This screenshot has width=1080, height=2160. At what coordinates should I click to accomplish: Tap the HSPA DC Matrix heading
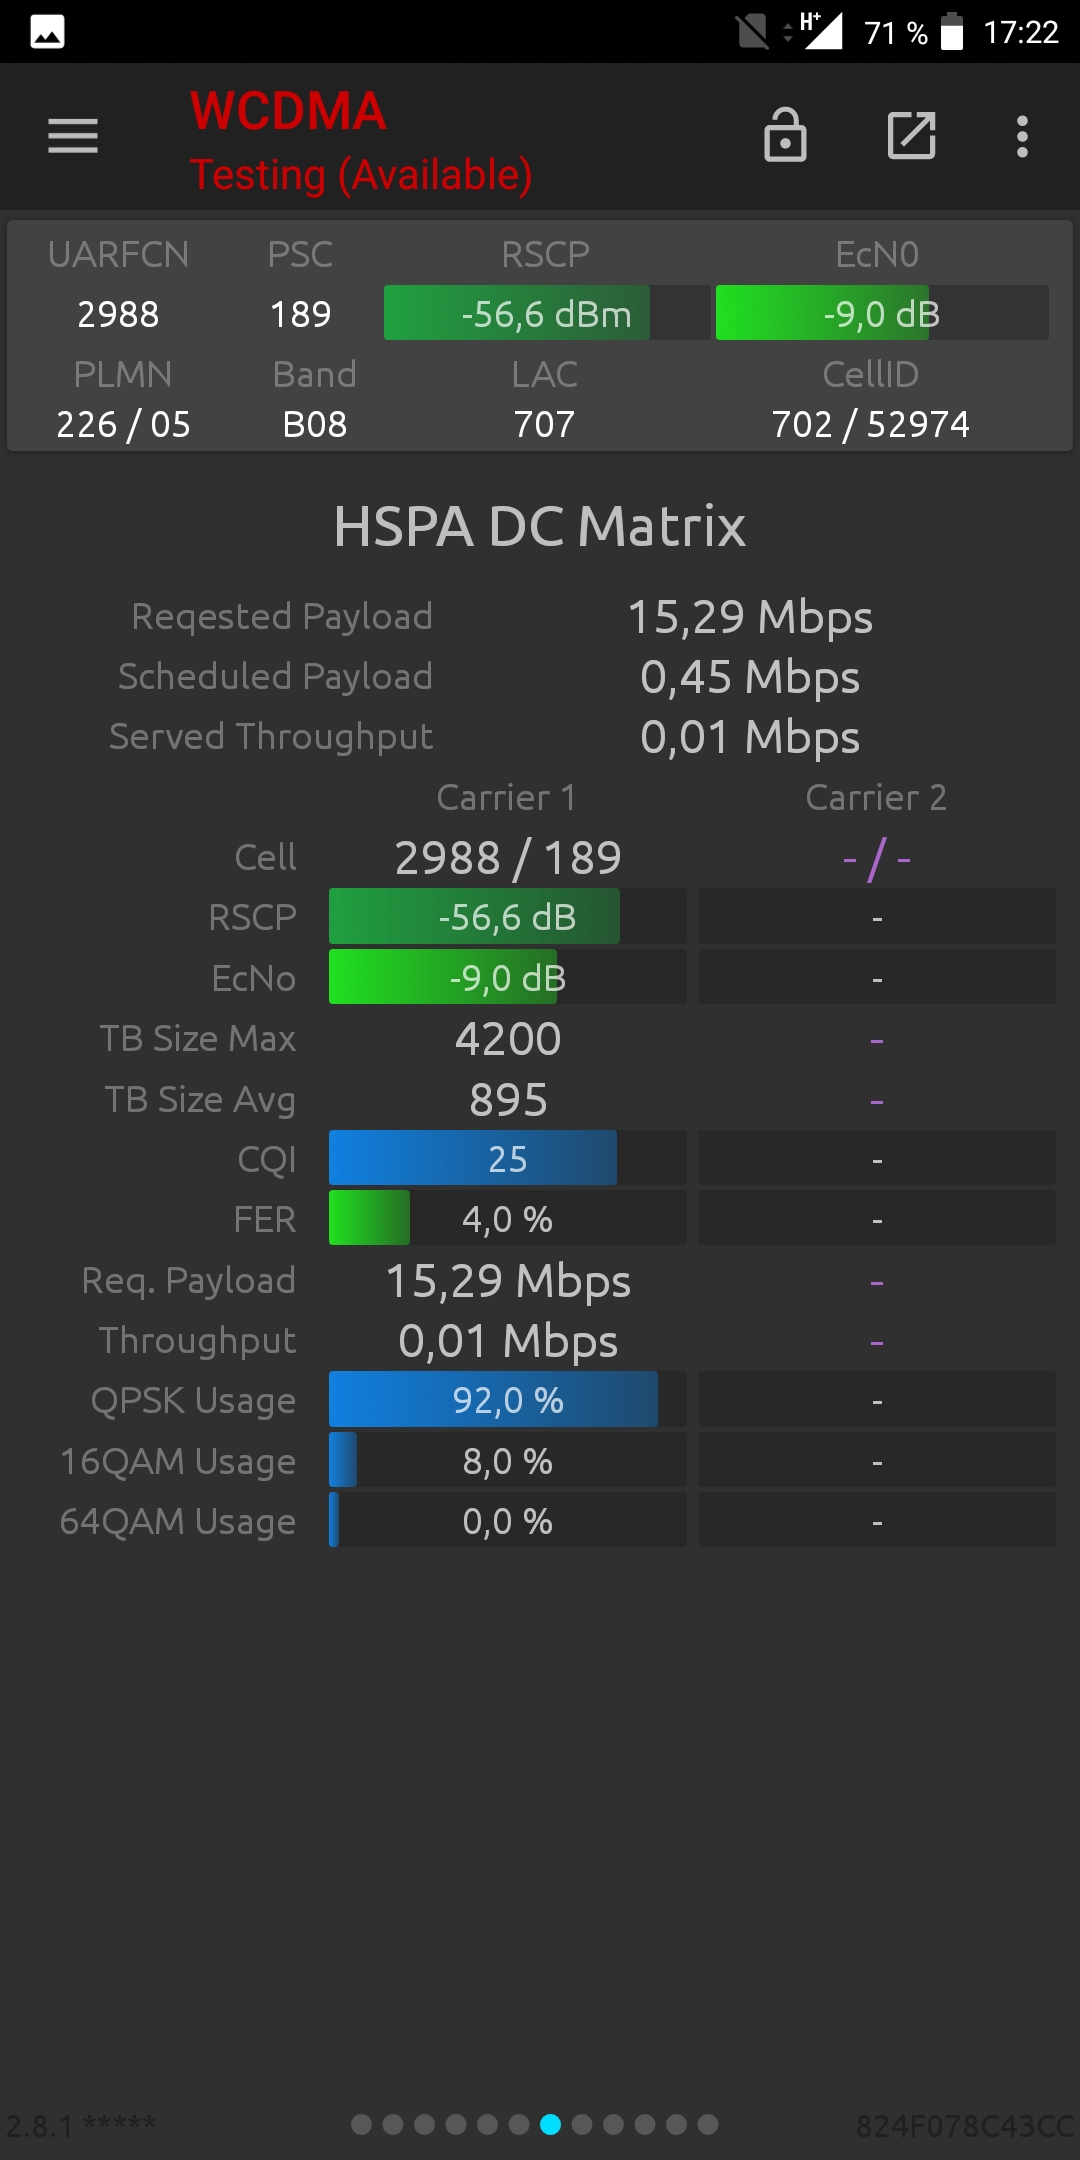click(540, 526)
